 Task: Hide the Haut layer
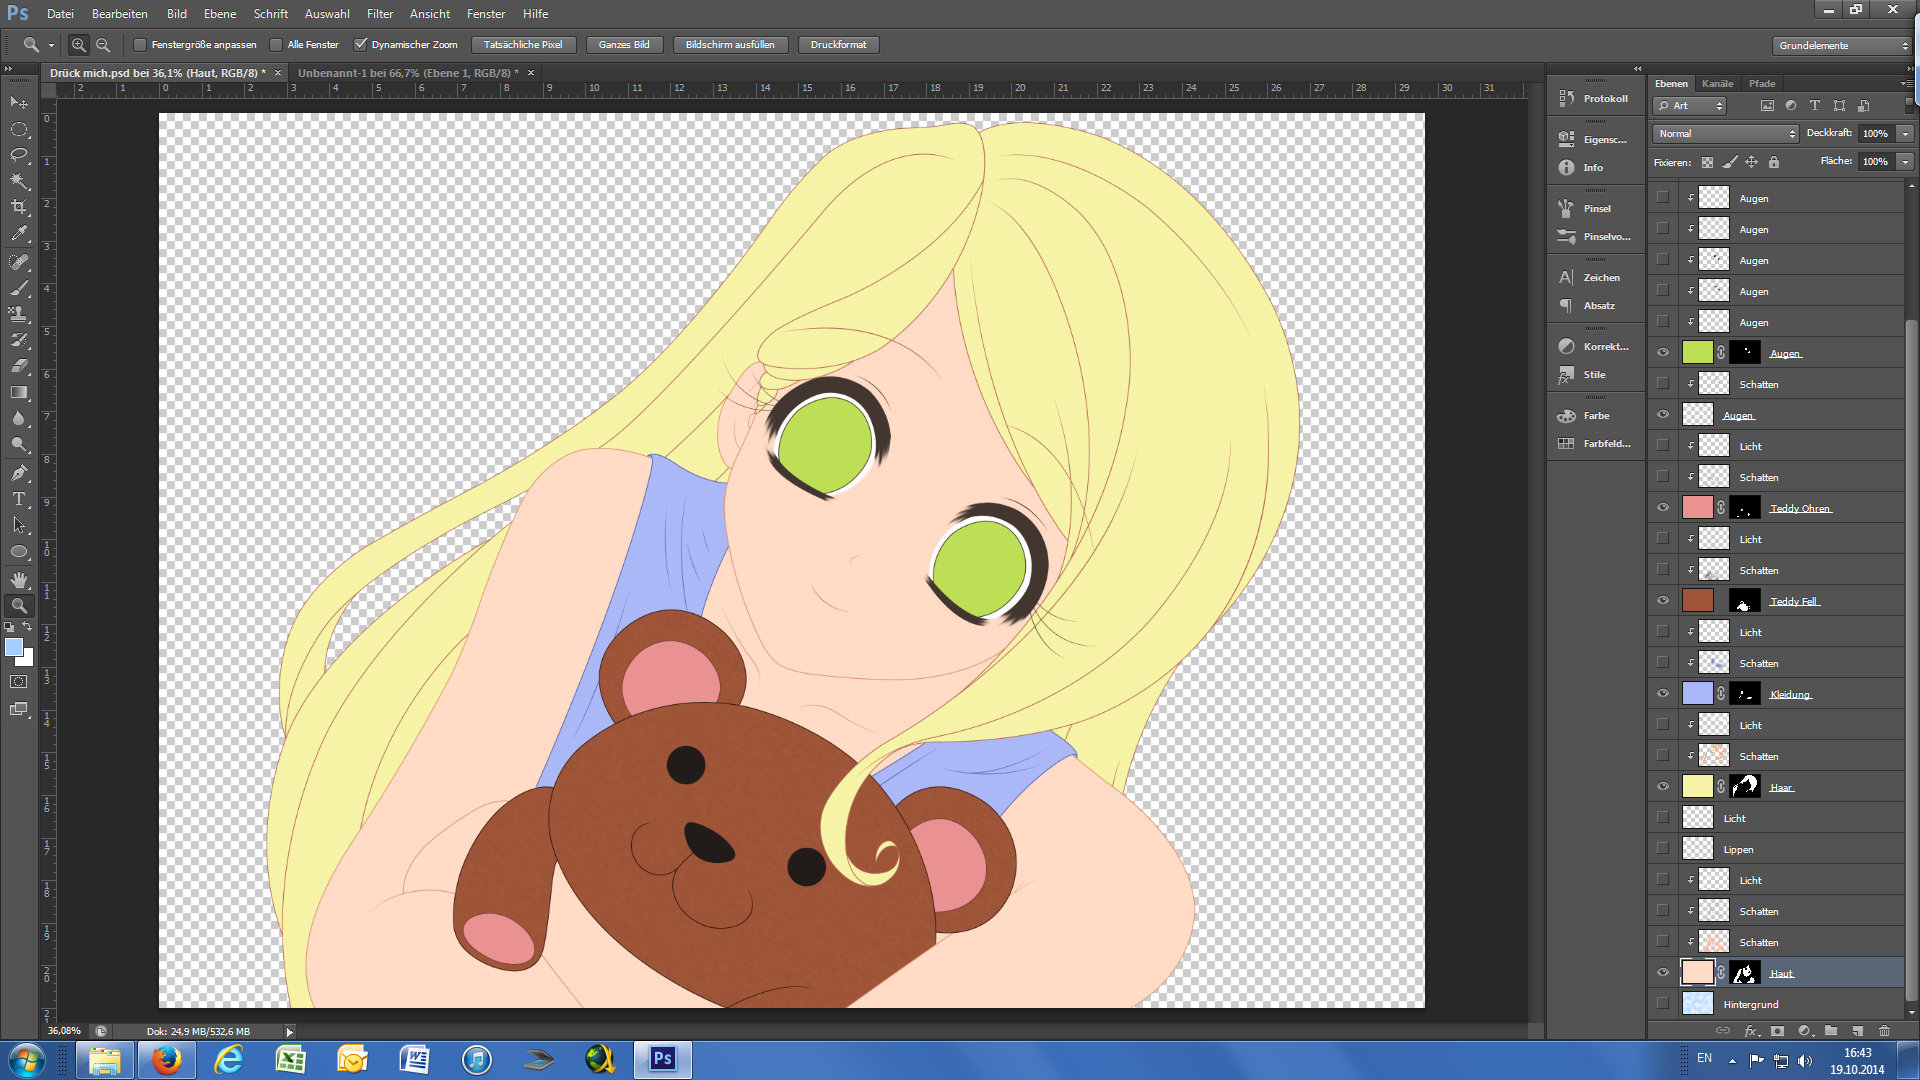pos(1663,973)
